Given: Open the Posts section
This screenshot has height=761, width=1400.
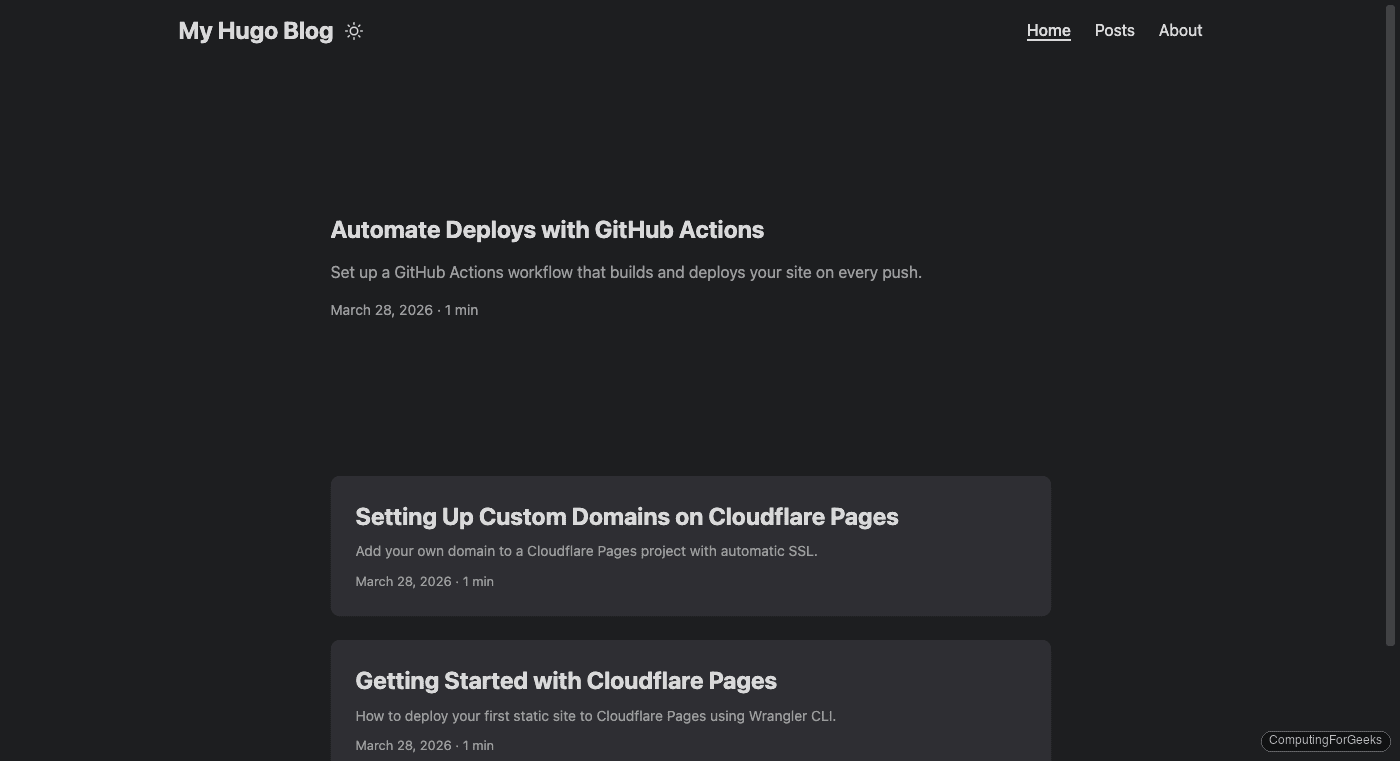Looking at the screenshot, I should click(x=1114, y=30).
